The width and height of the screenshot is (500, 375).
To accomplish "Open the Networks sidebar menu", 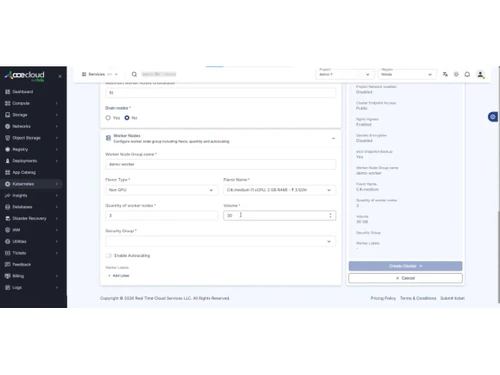I will pyautogui.click(x=32, y=126).
